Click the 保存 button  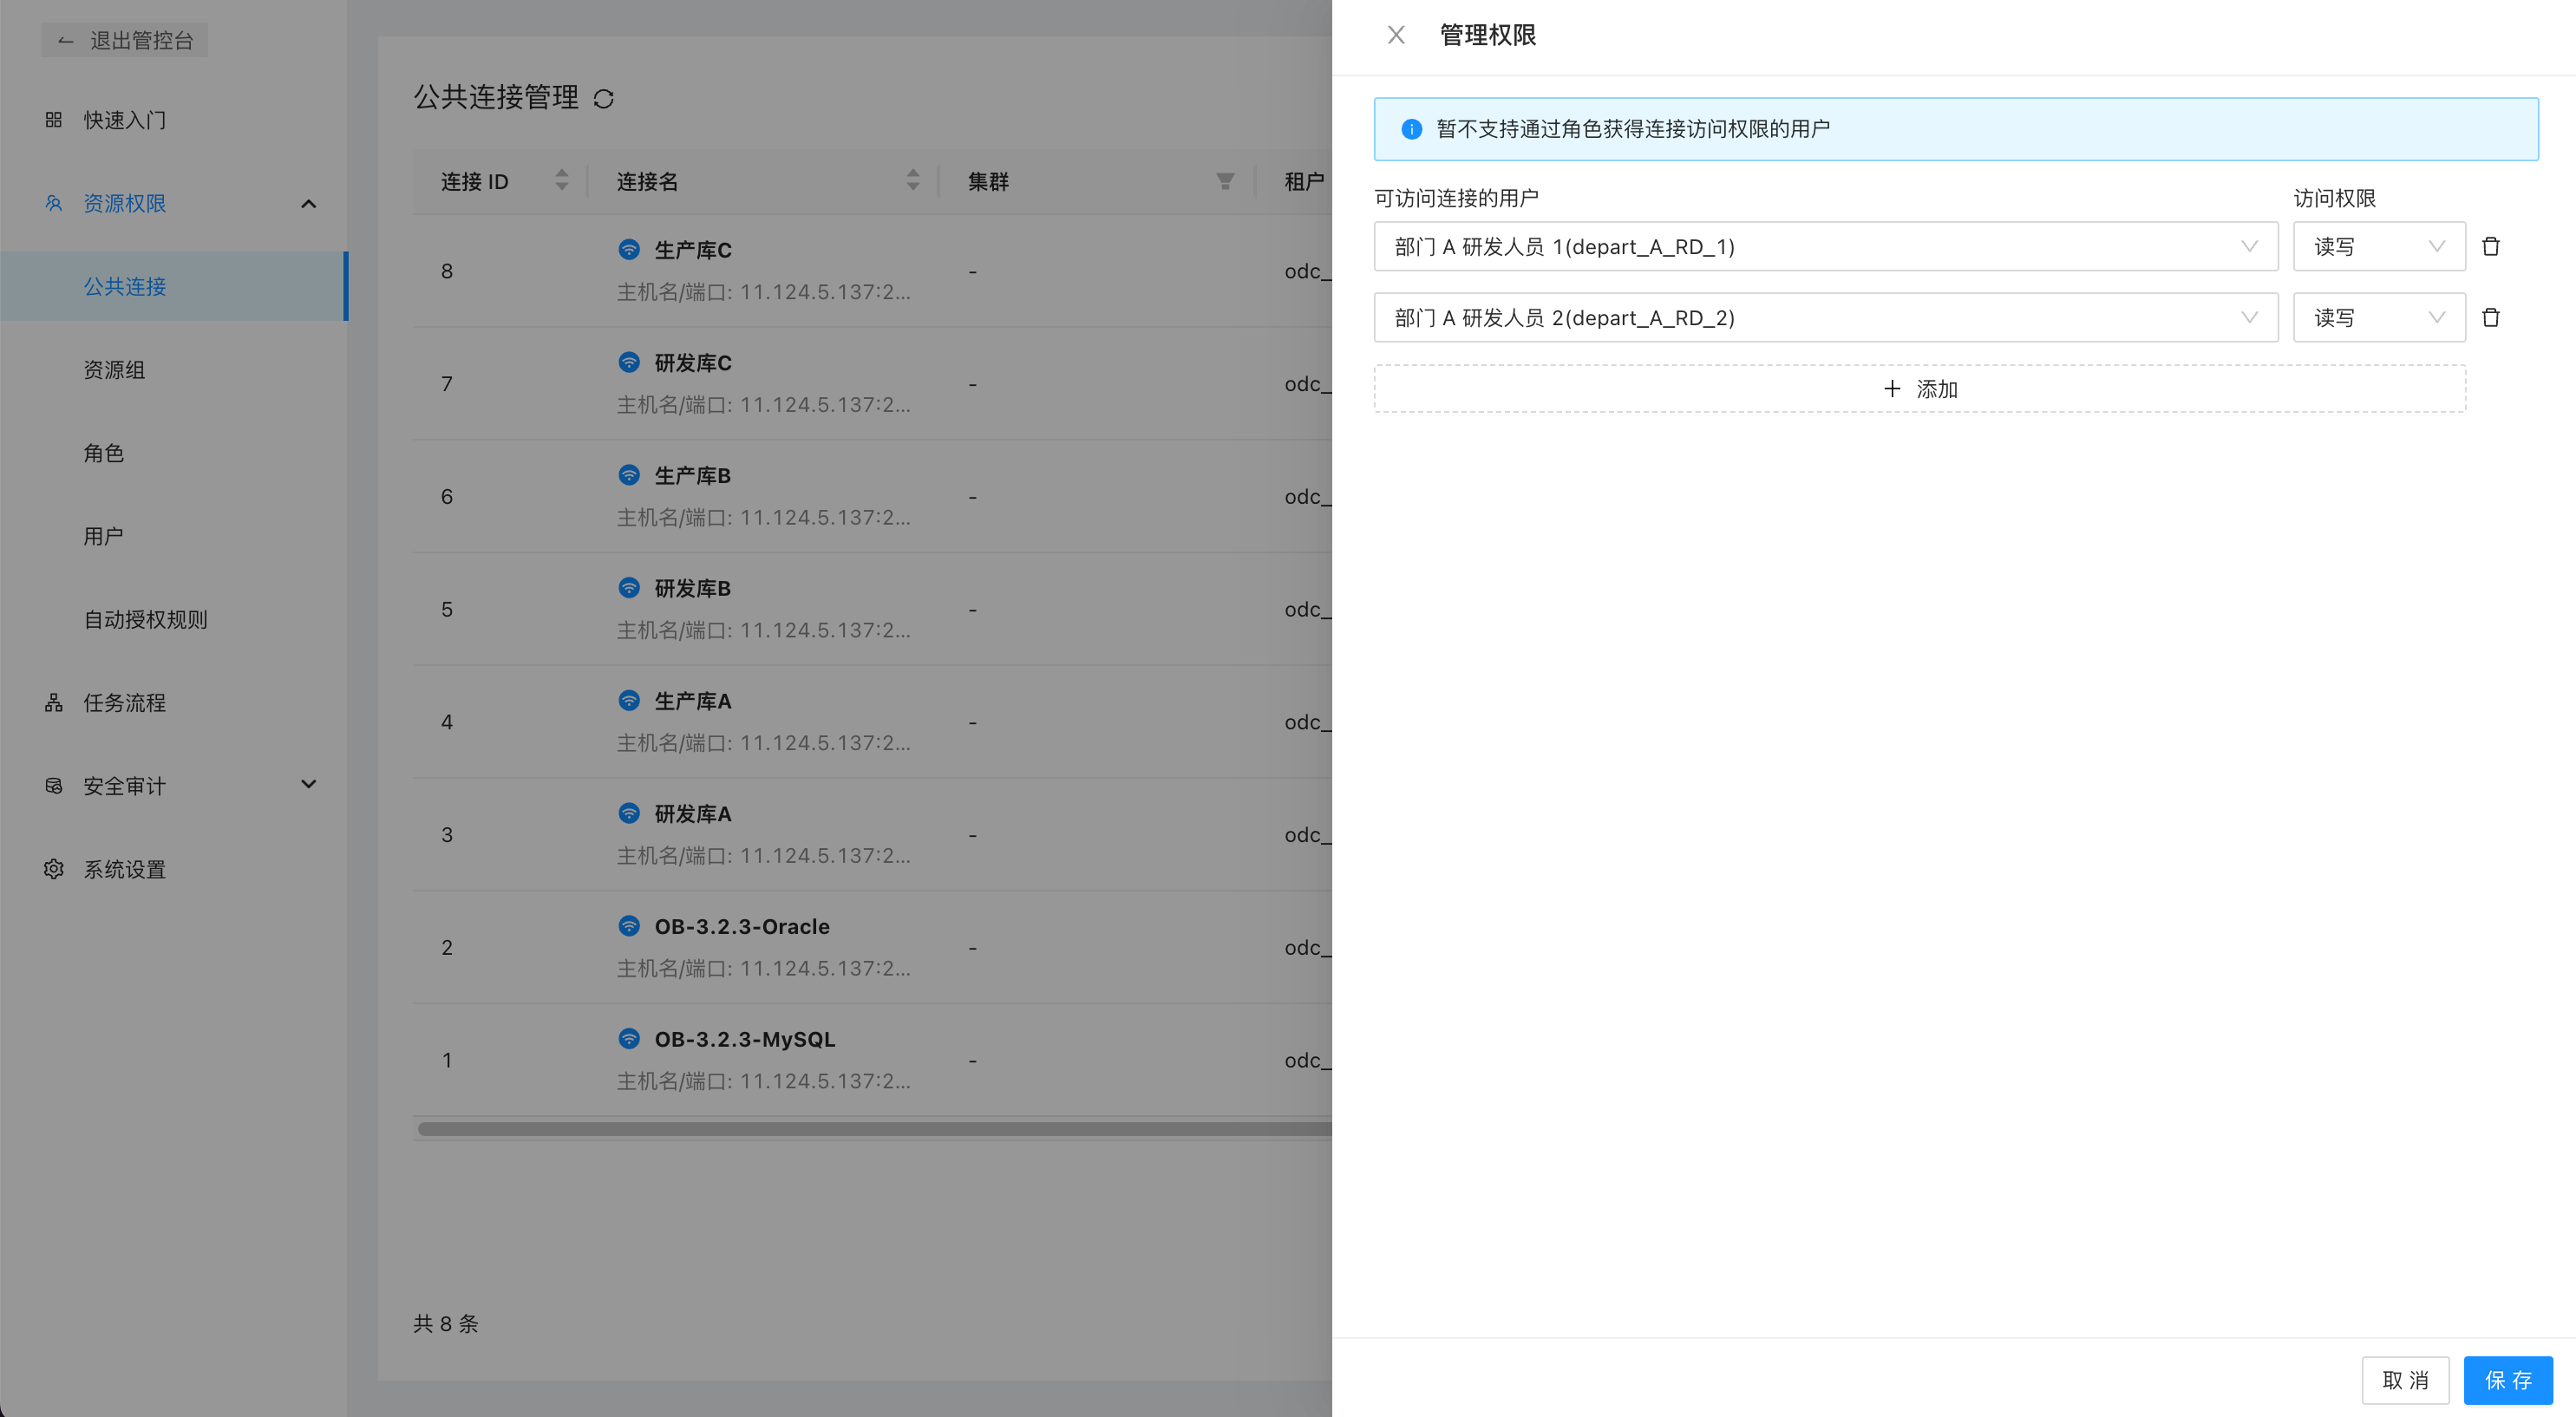[2507, 1380]
